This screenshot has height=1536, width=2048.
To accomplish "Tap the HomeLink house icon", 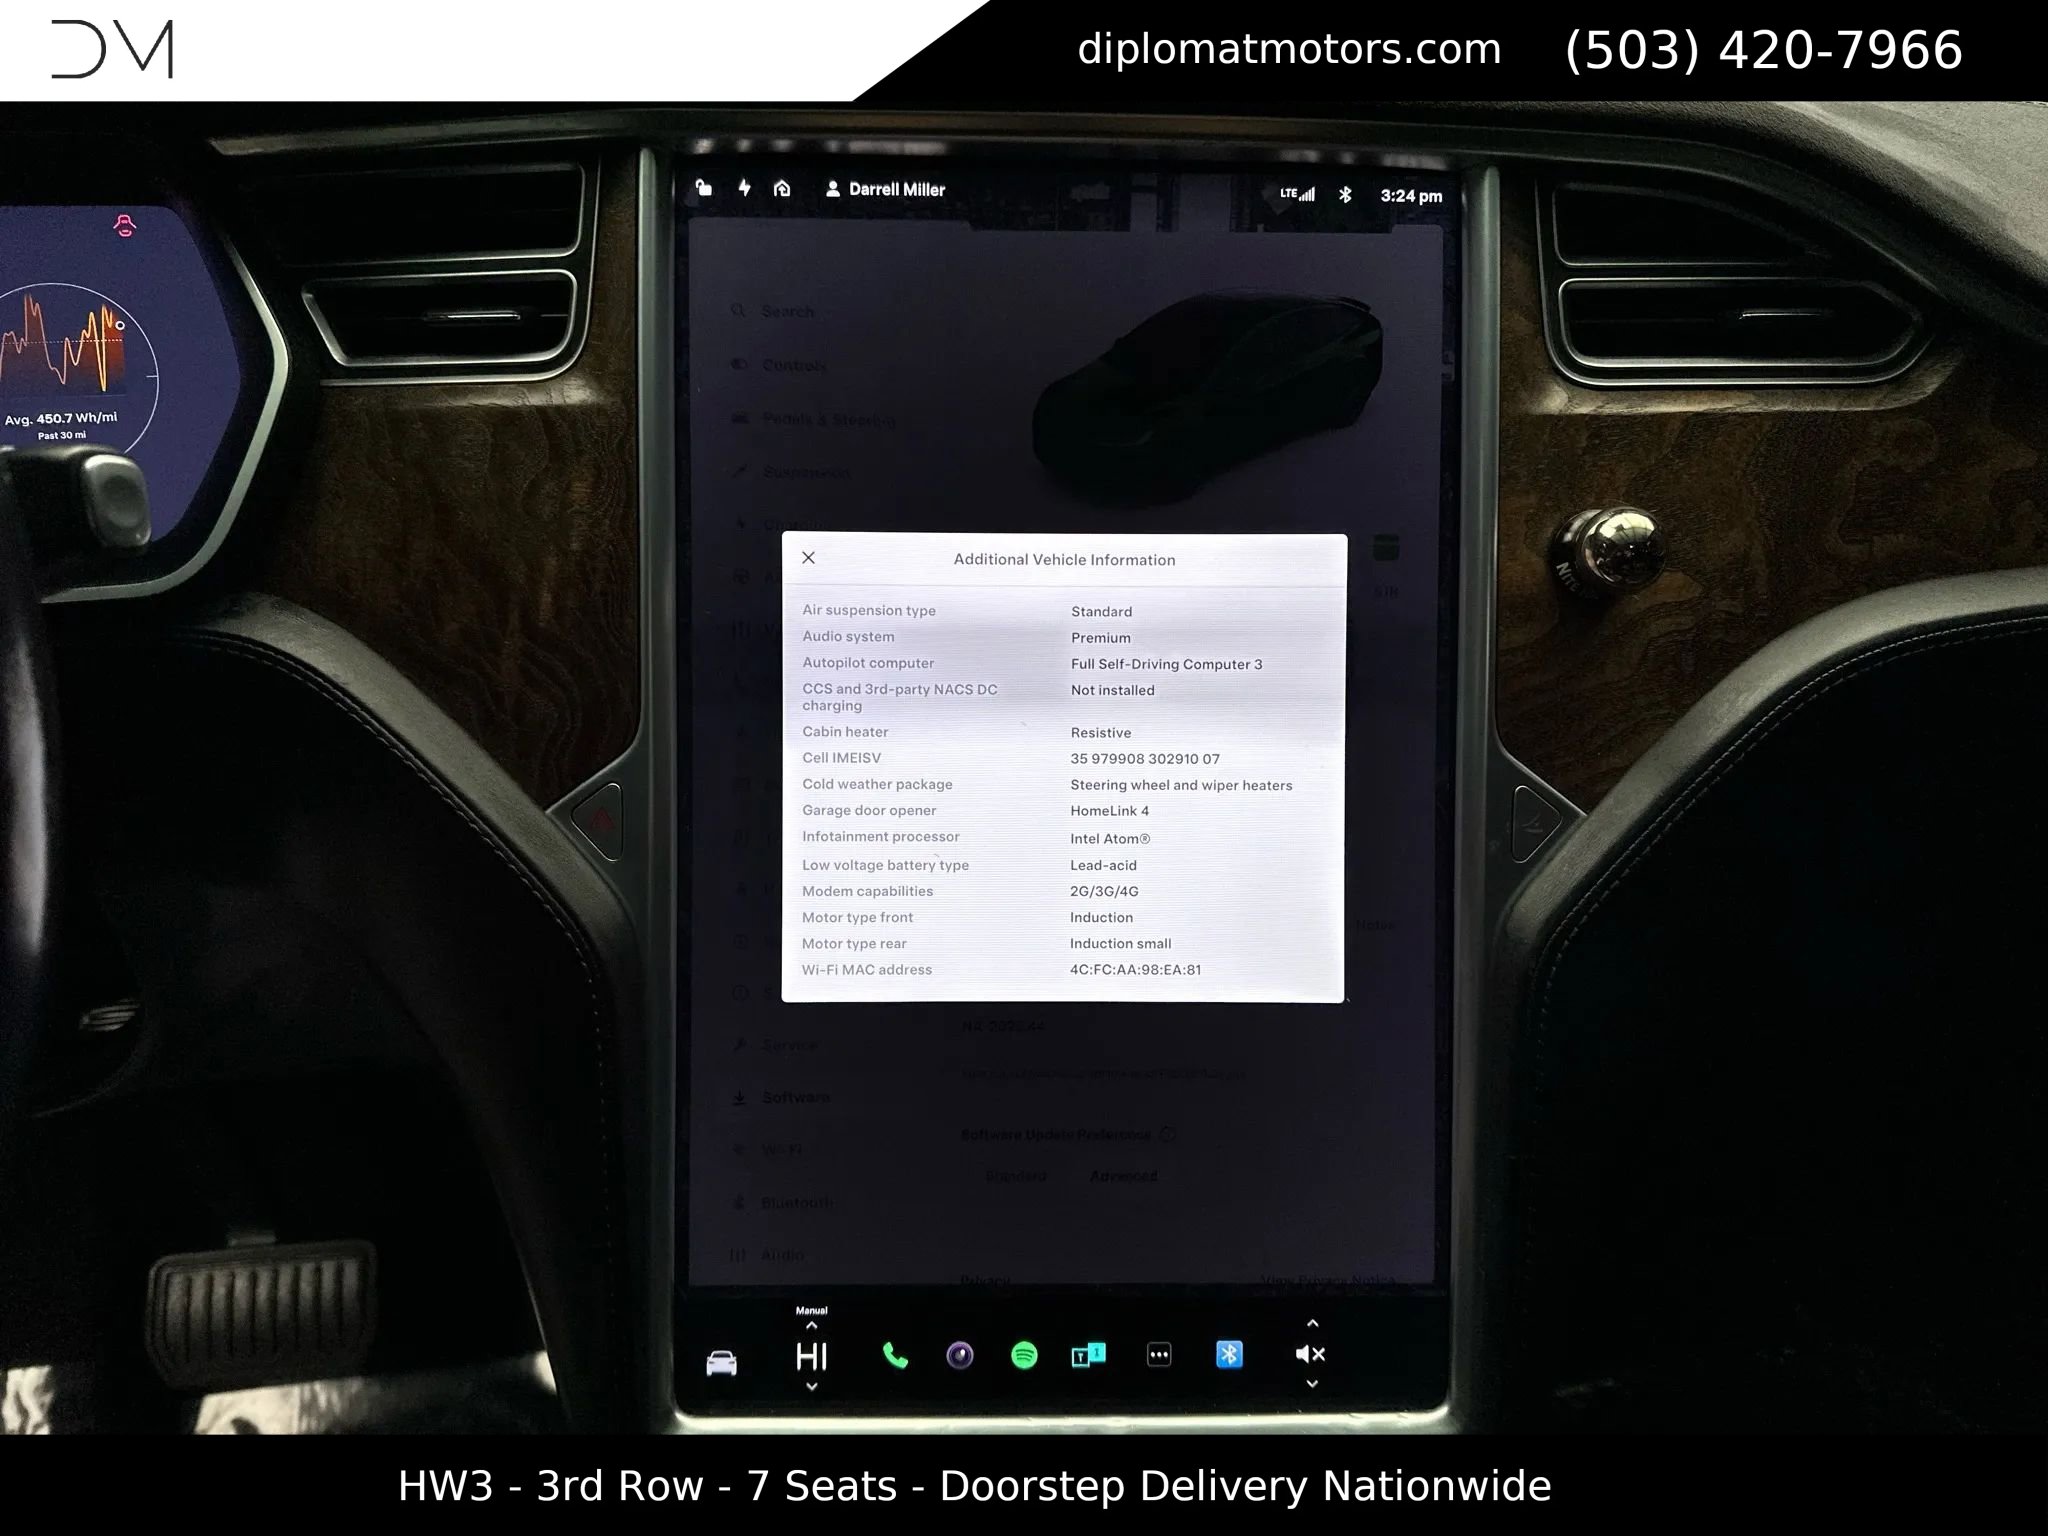I will tap(782, 188).
